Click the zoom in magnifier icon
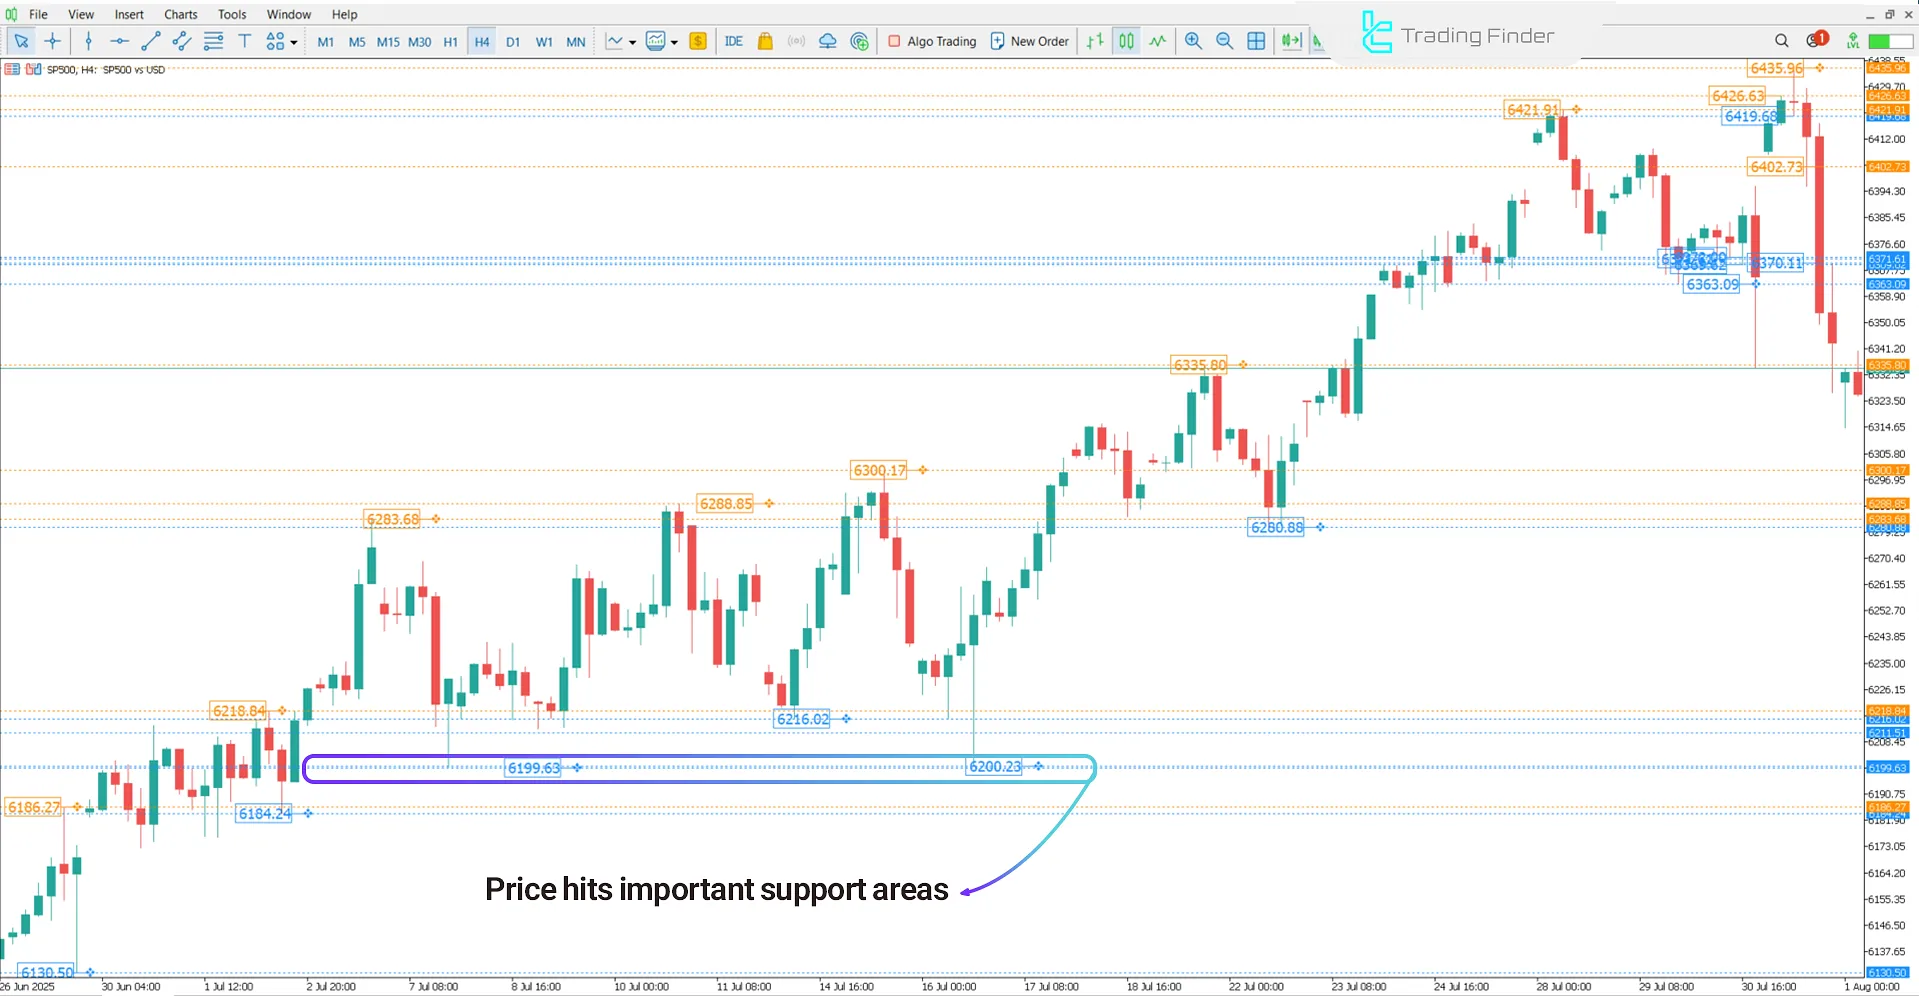Image resolution: width=1919 pixels, height=996 pixels. tap(1193, 41)
